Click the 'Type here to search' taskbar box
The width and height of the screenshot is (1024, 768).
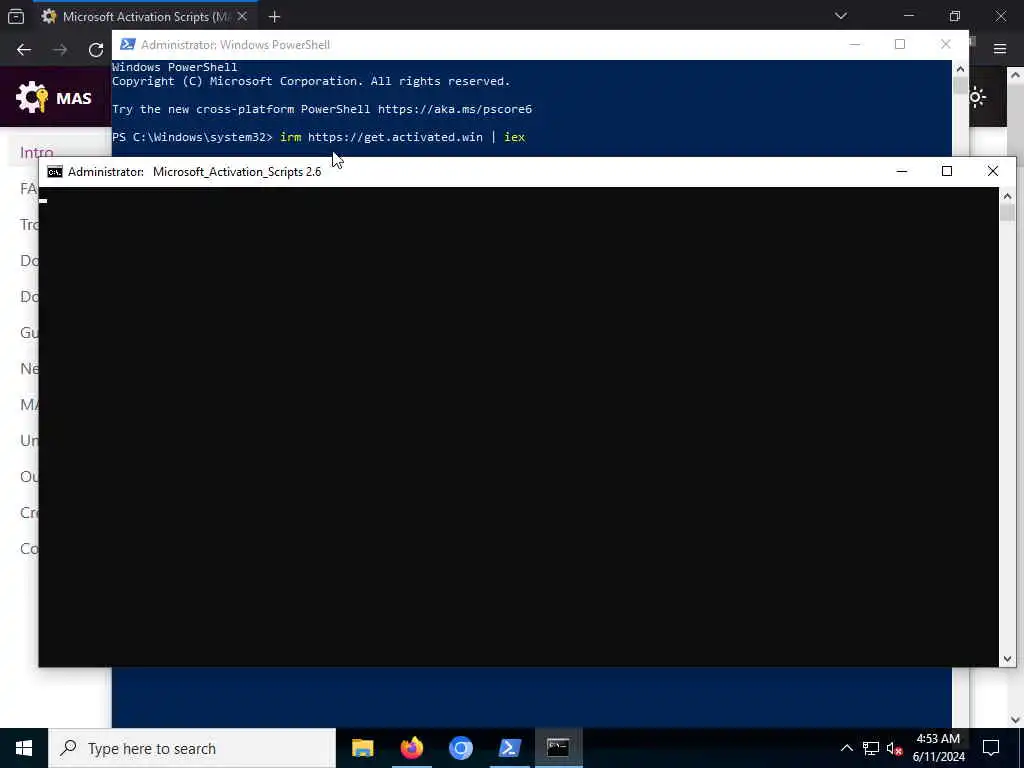pos(192,748)
